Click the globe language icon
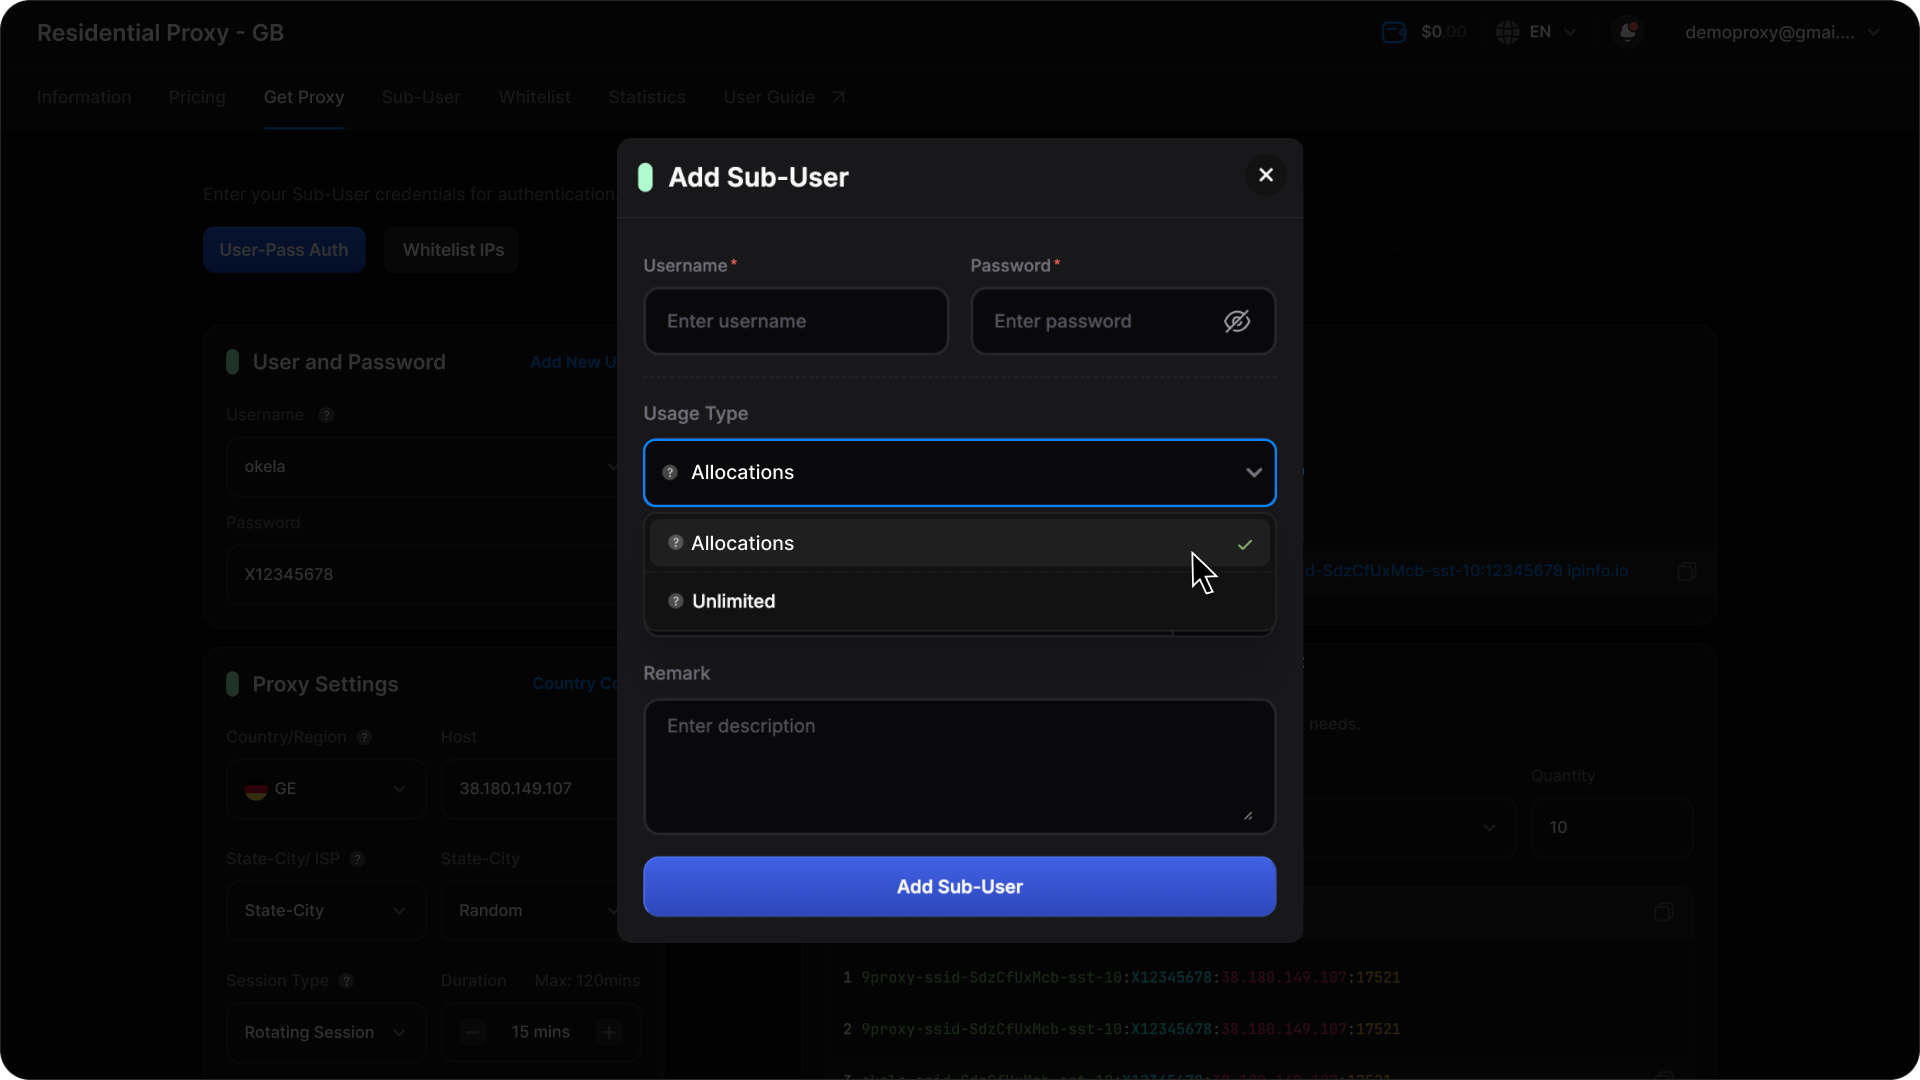 click(x=1508, y=32)
